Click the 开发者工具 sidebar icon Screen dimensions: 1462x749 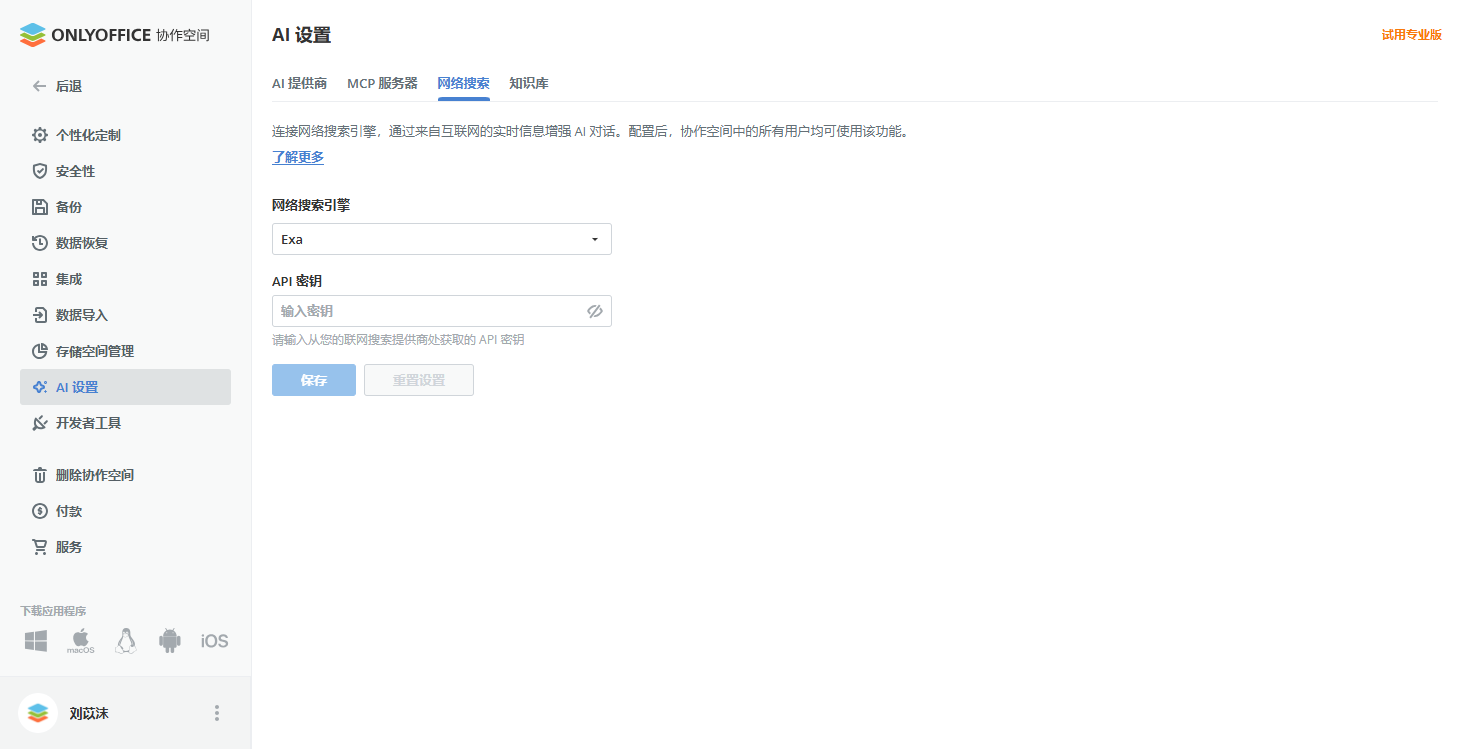pos(91,422)
